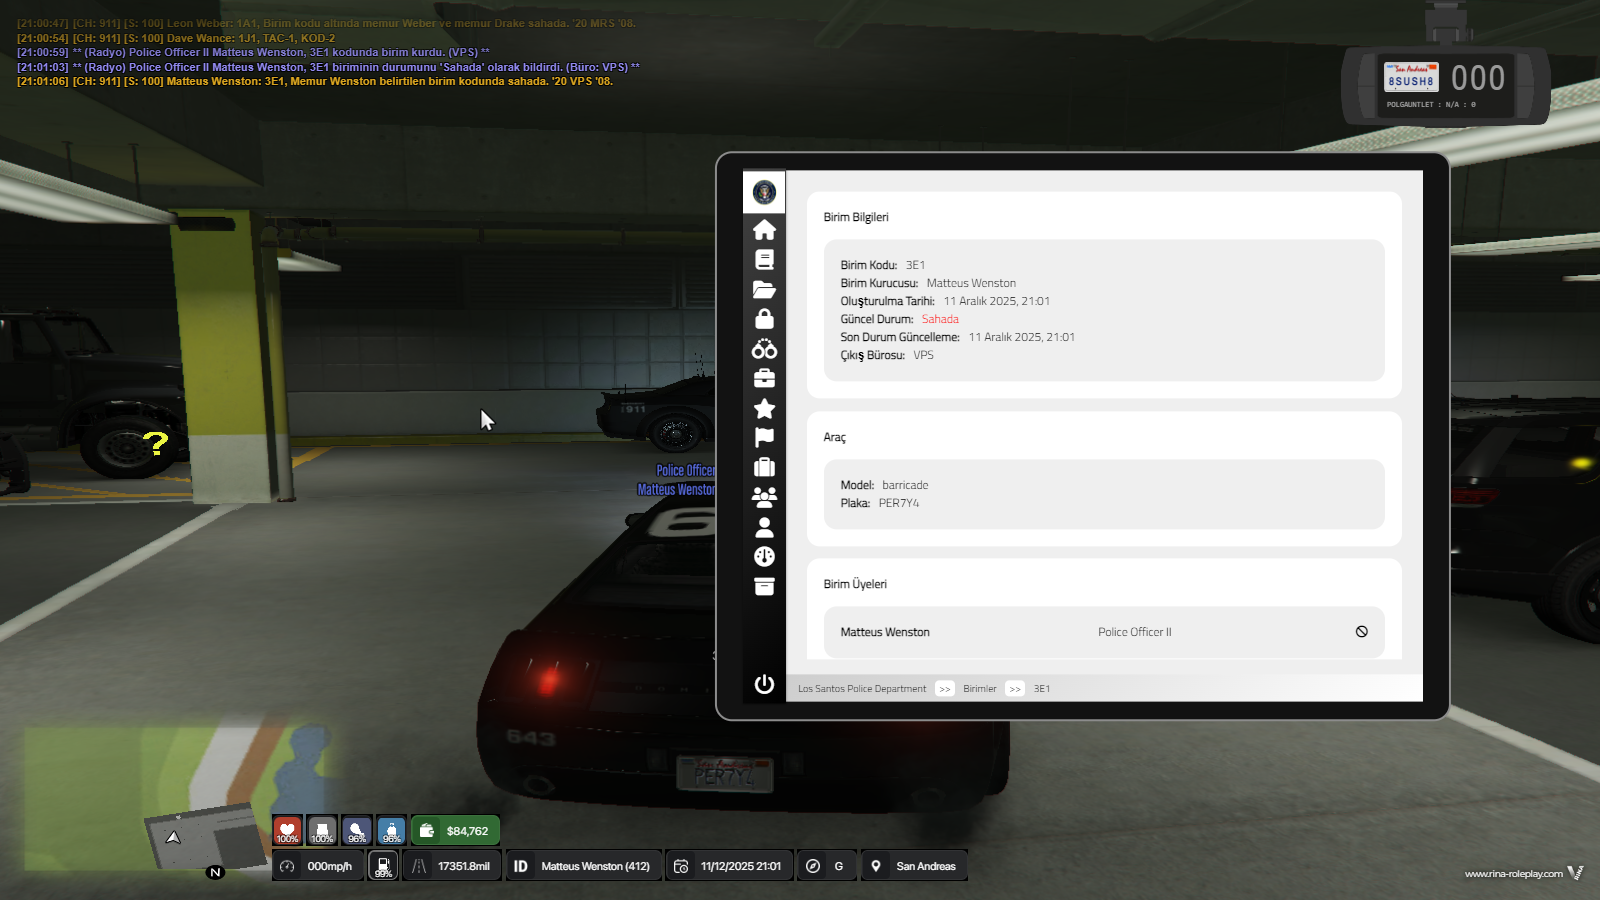The height and width of the screenshot is (900, 1600).
Task: Click the Birim Kurucusu name Matteus Wenston
Action: [971, 284]
